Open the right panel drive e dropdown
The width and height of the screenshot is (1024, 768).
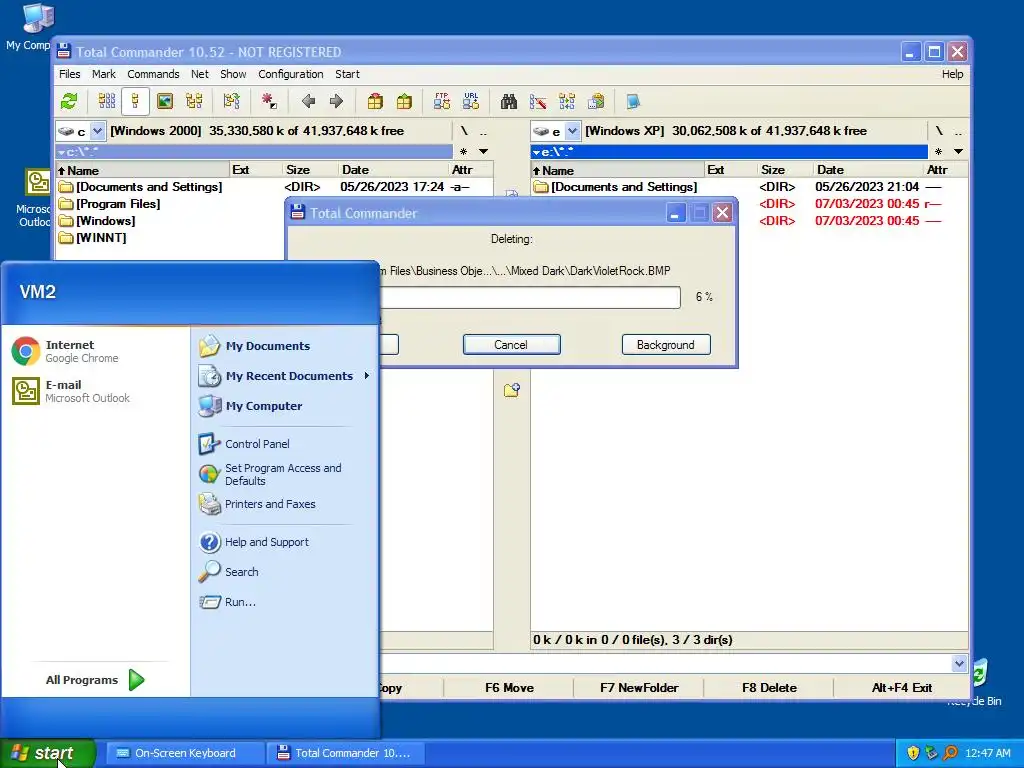click(573, 131)
